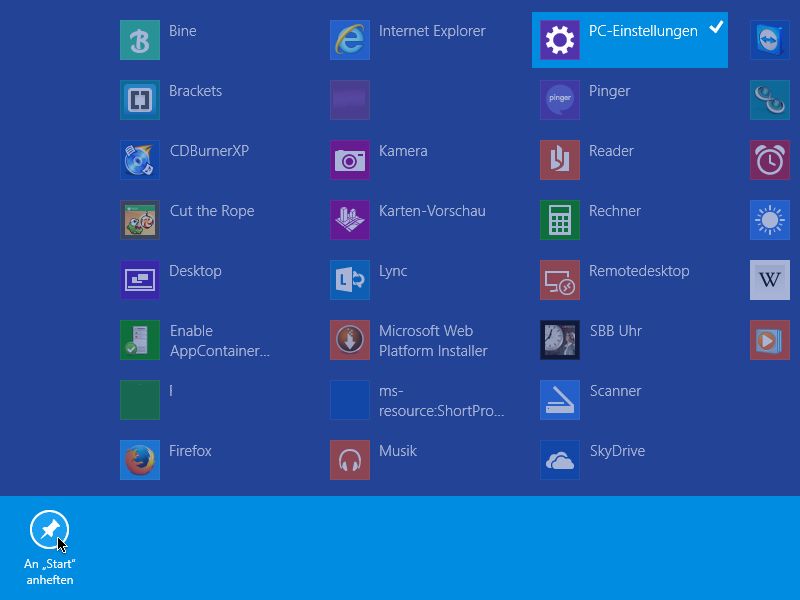This screenshot has width=800, height=600.
Task: Click the Lync app icon
Action: [x=350, y=280]
